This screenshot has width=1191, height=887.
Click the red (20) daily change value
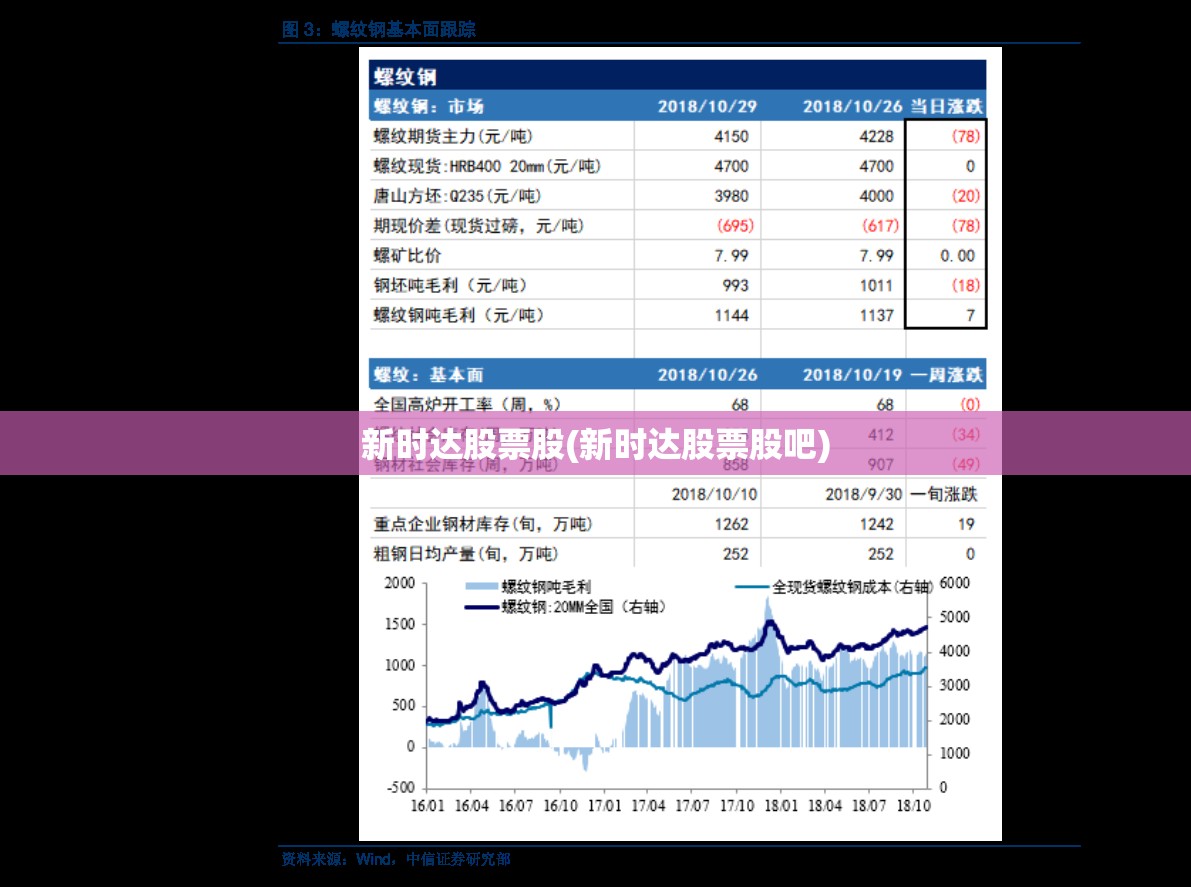point(965,196)
